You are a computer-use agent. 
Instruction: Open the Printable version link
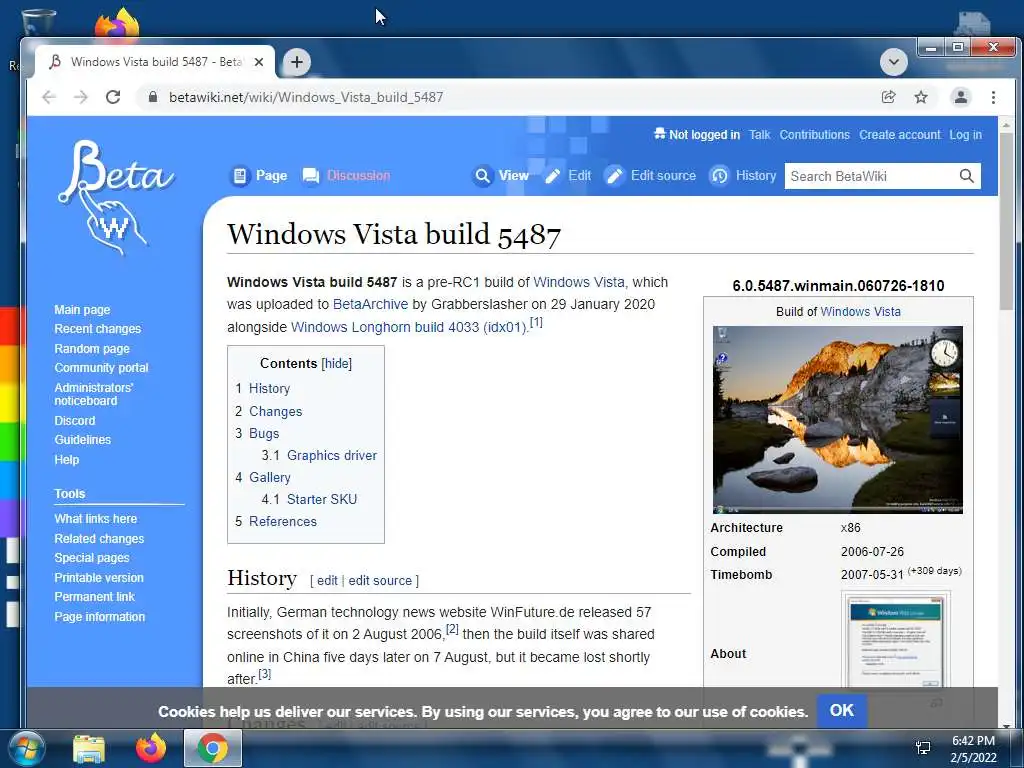[99, 577]
